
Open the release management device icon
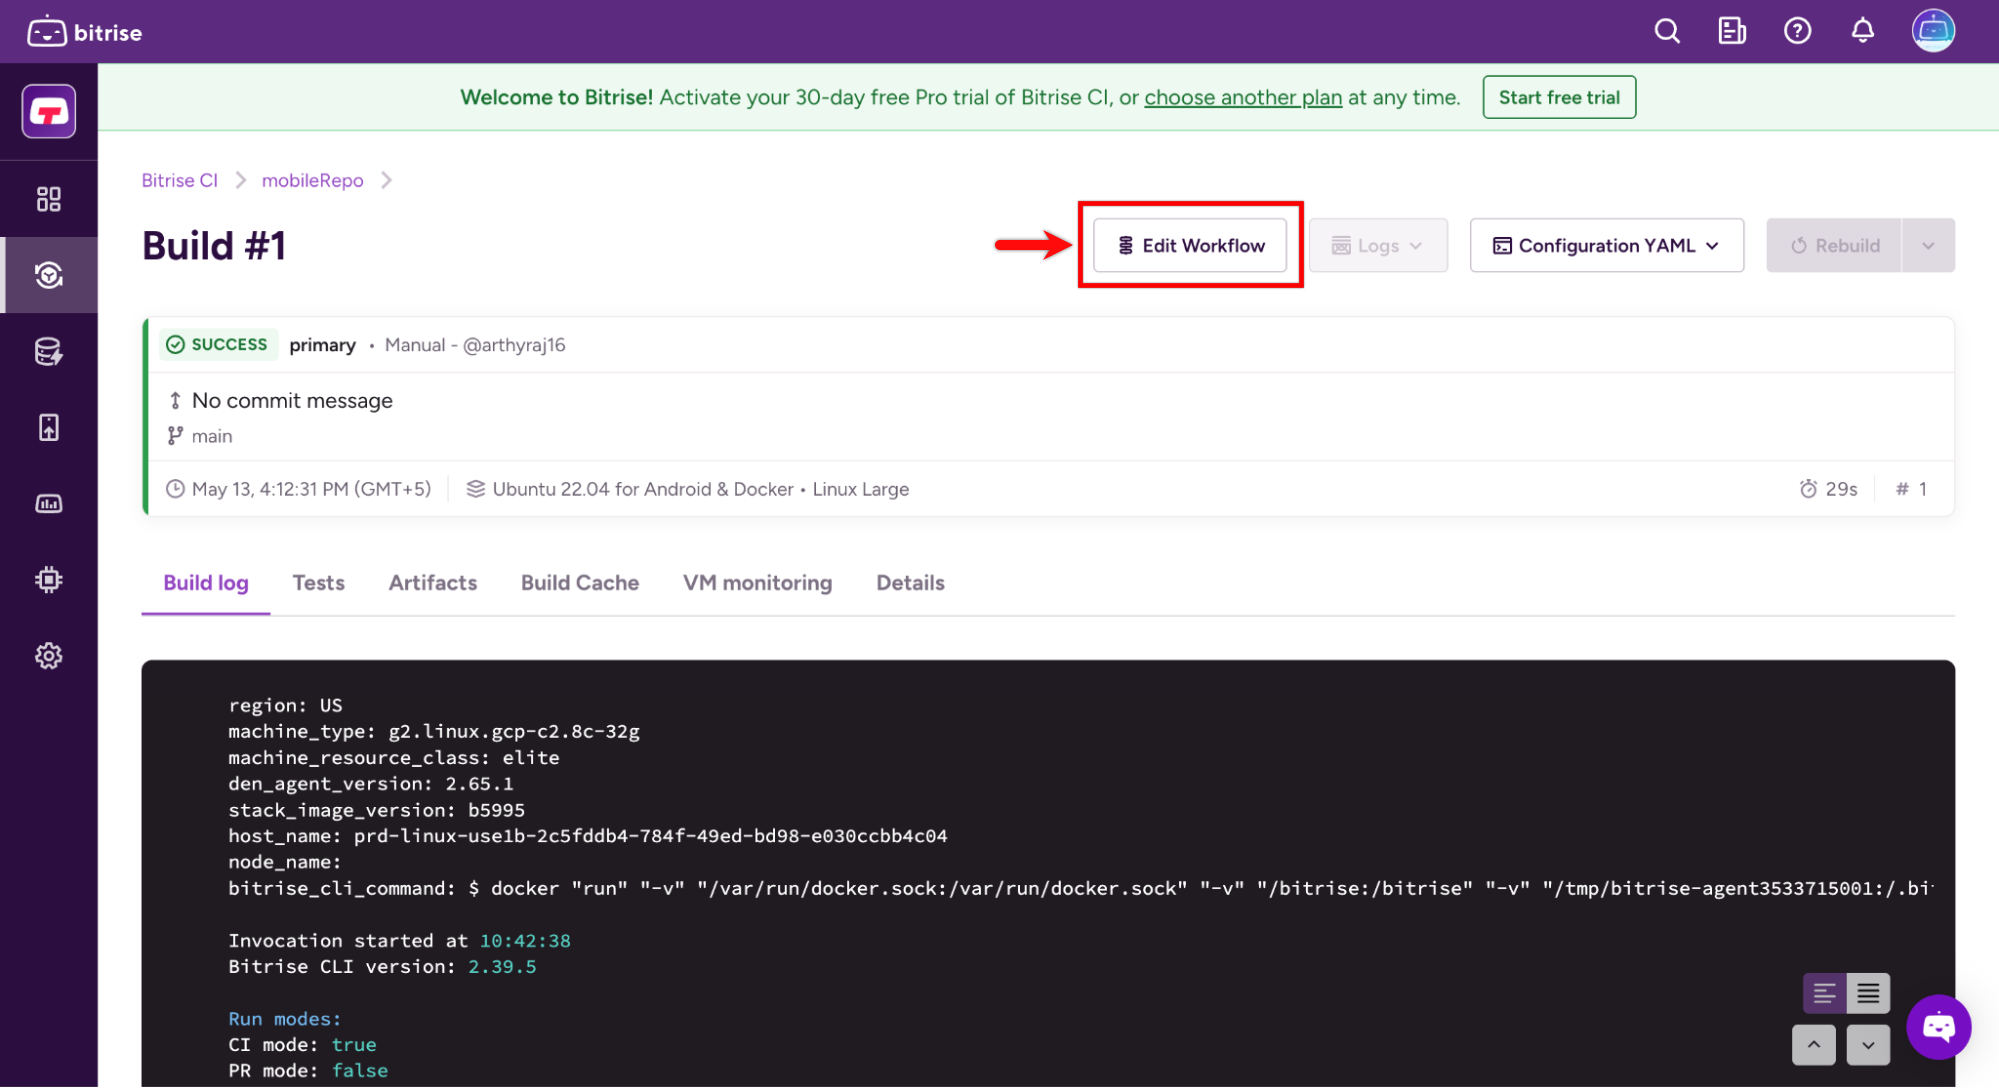point(49,427)
